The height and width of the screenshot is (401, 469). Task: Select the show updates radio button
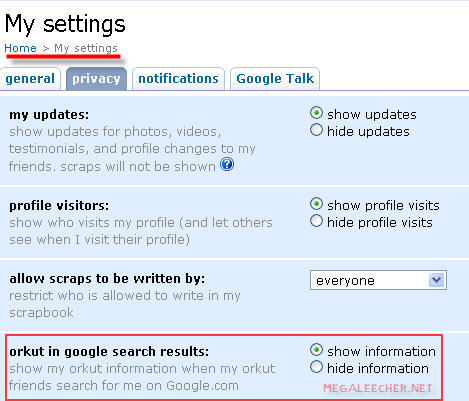point(316,113)
